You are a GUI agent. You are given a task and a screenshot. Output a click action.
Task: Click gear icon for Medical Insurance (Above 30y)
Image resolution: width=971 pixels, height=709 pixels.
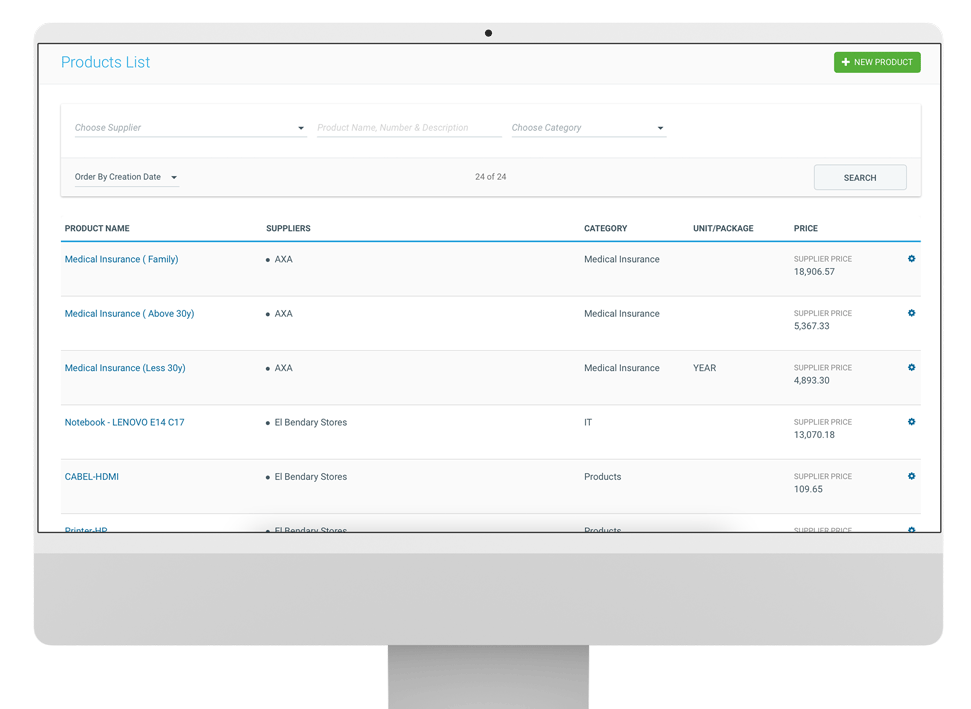point(911,313)
